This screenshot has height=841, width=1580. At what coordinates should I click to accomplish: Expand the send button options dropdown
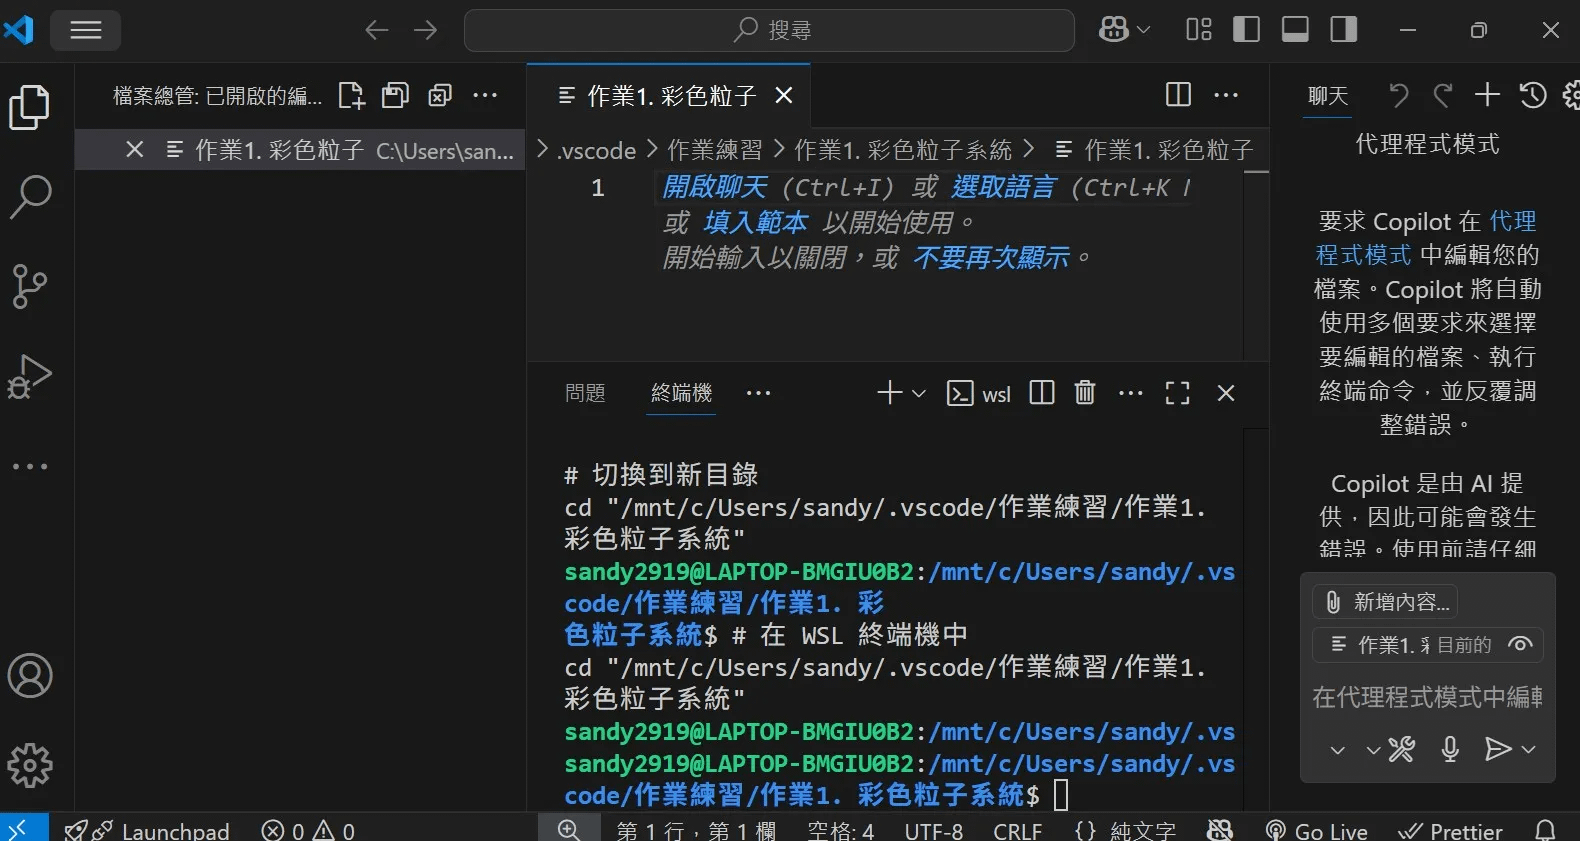(x=1529, y=749)
